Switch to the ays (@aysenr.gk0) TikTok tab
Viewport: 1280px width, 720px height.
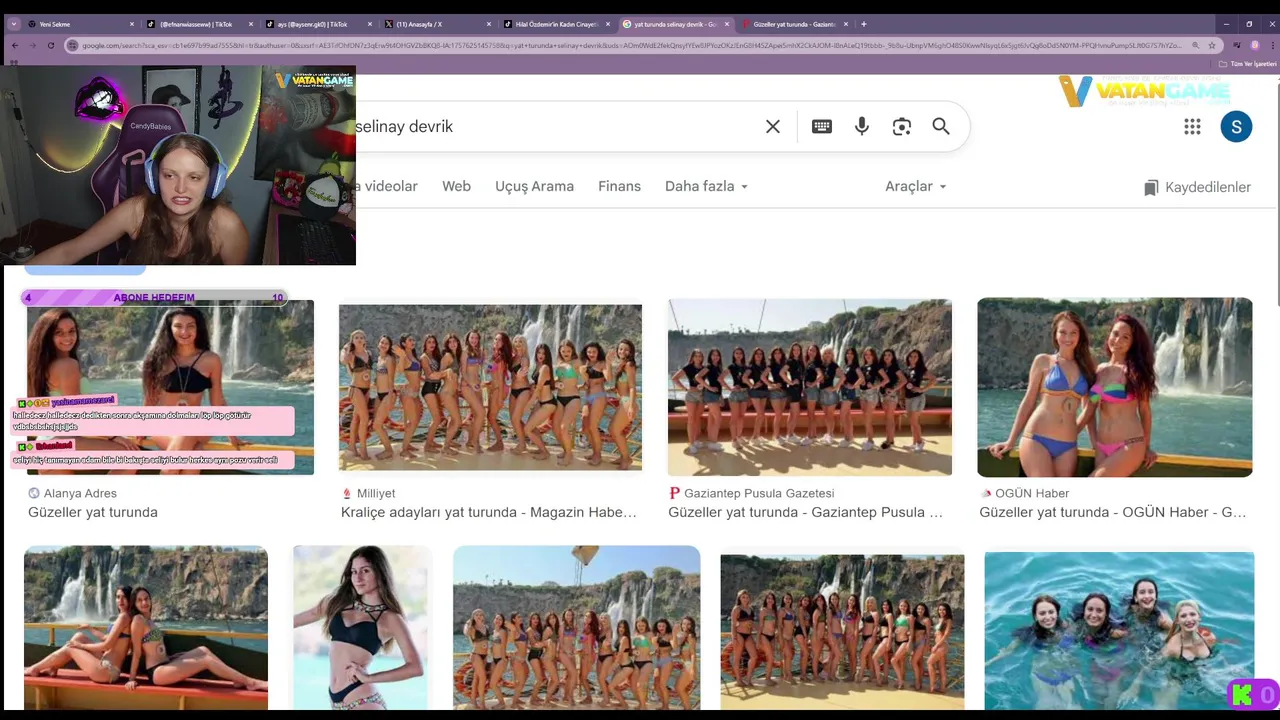(318, 24)
